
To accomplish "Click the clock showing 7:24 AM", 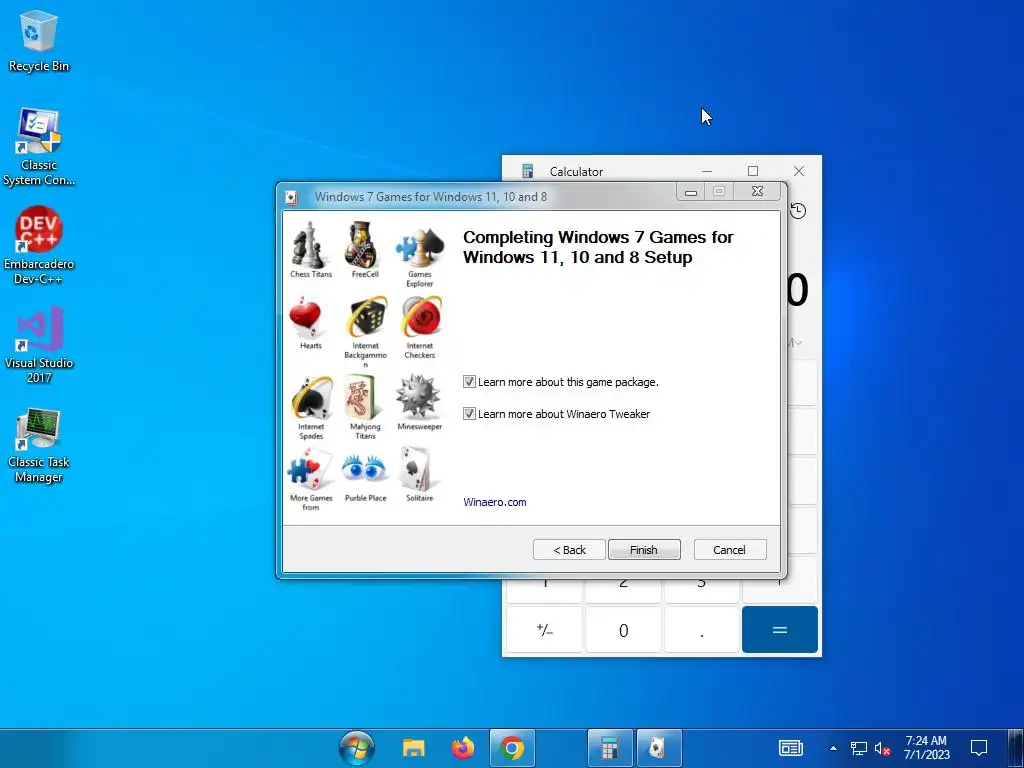I will click(926, 748).
